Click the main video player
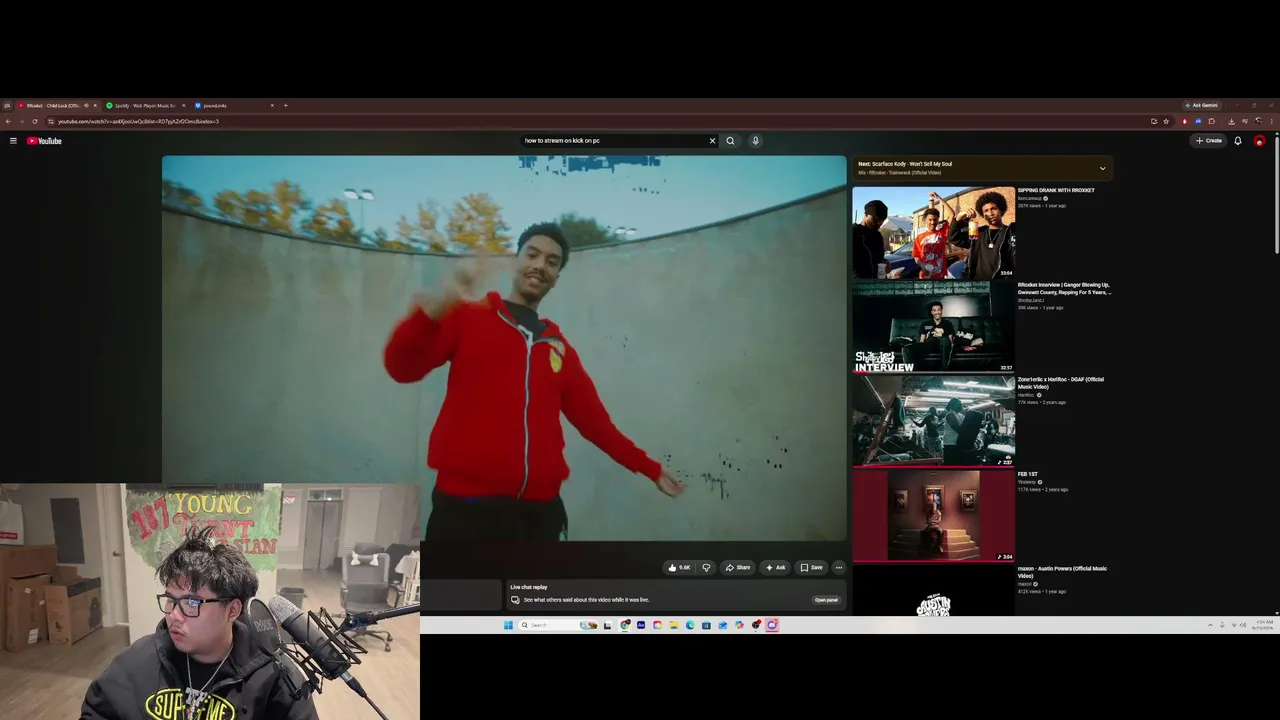This screenshot has width=1280, height=720. 504,348
